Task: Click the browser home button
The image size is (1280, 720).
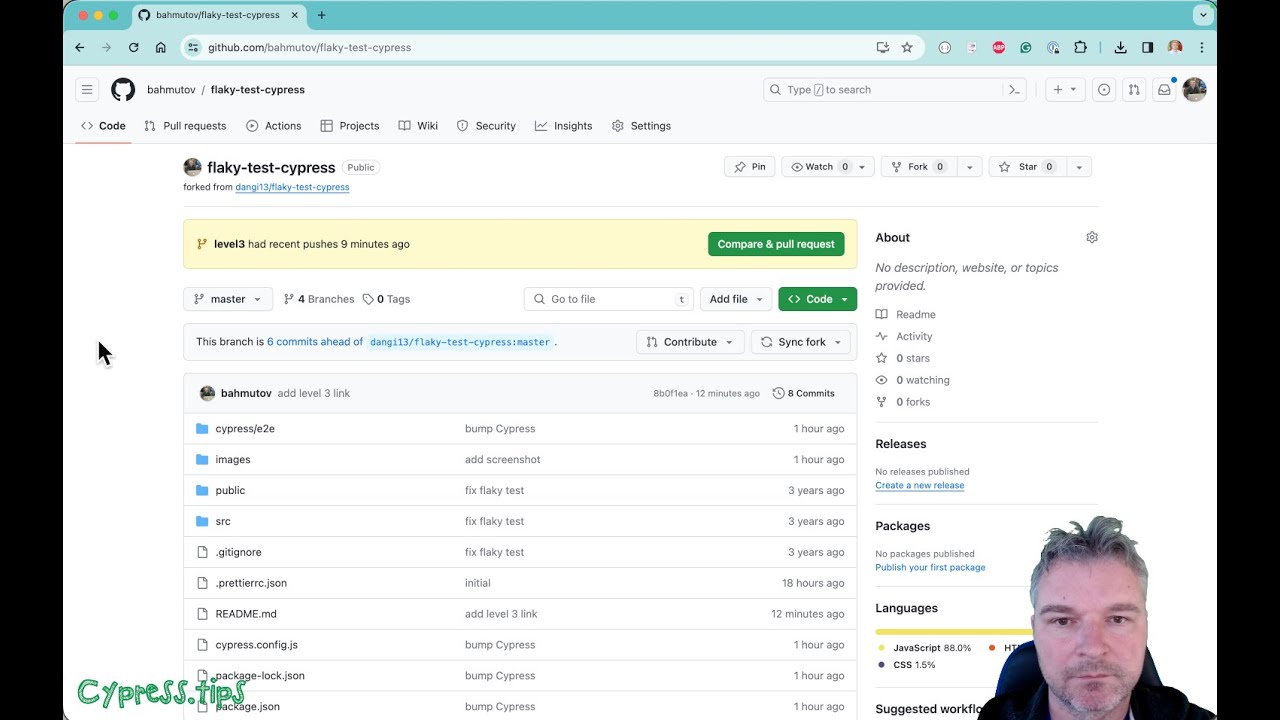Action: (160, 47)
